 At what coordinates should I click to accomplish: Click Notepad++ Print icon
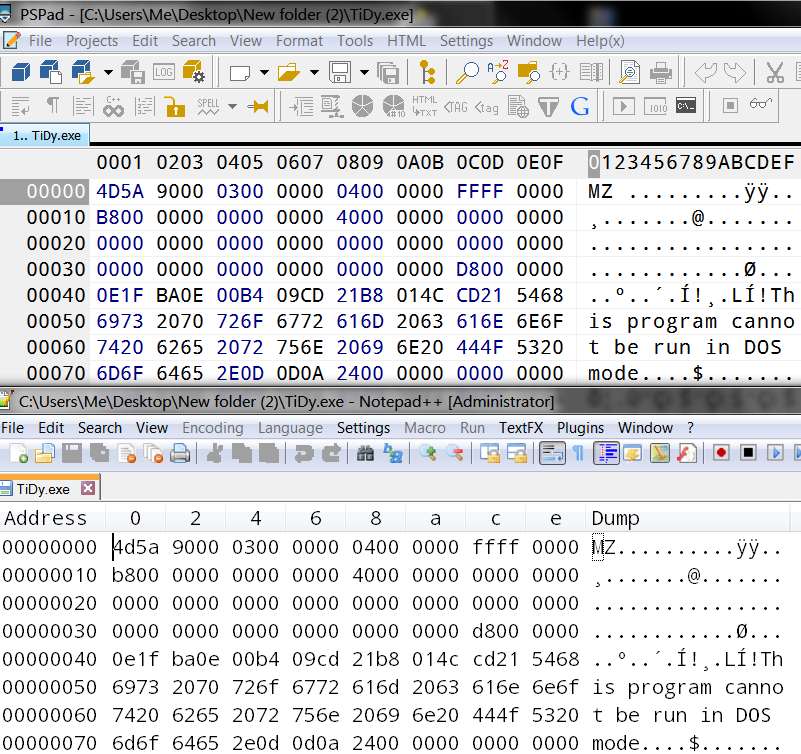tap(180, 453)
